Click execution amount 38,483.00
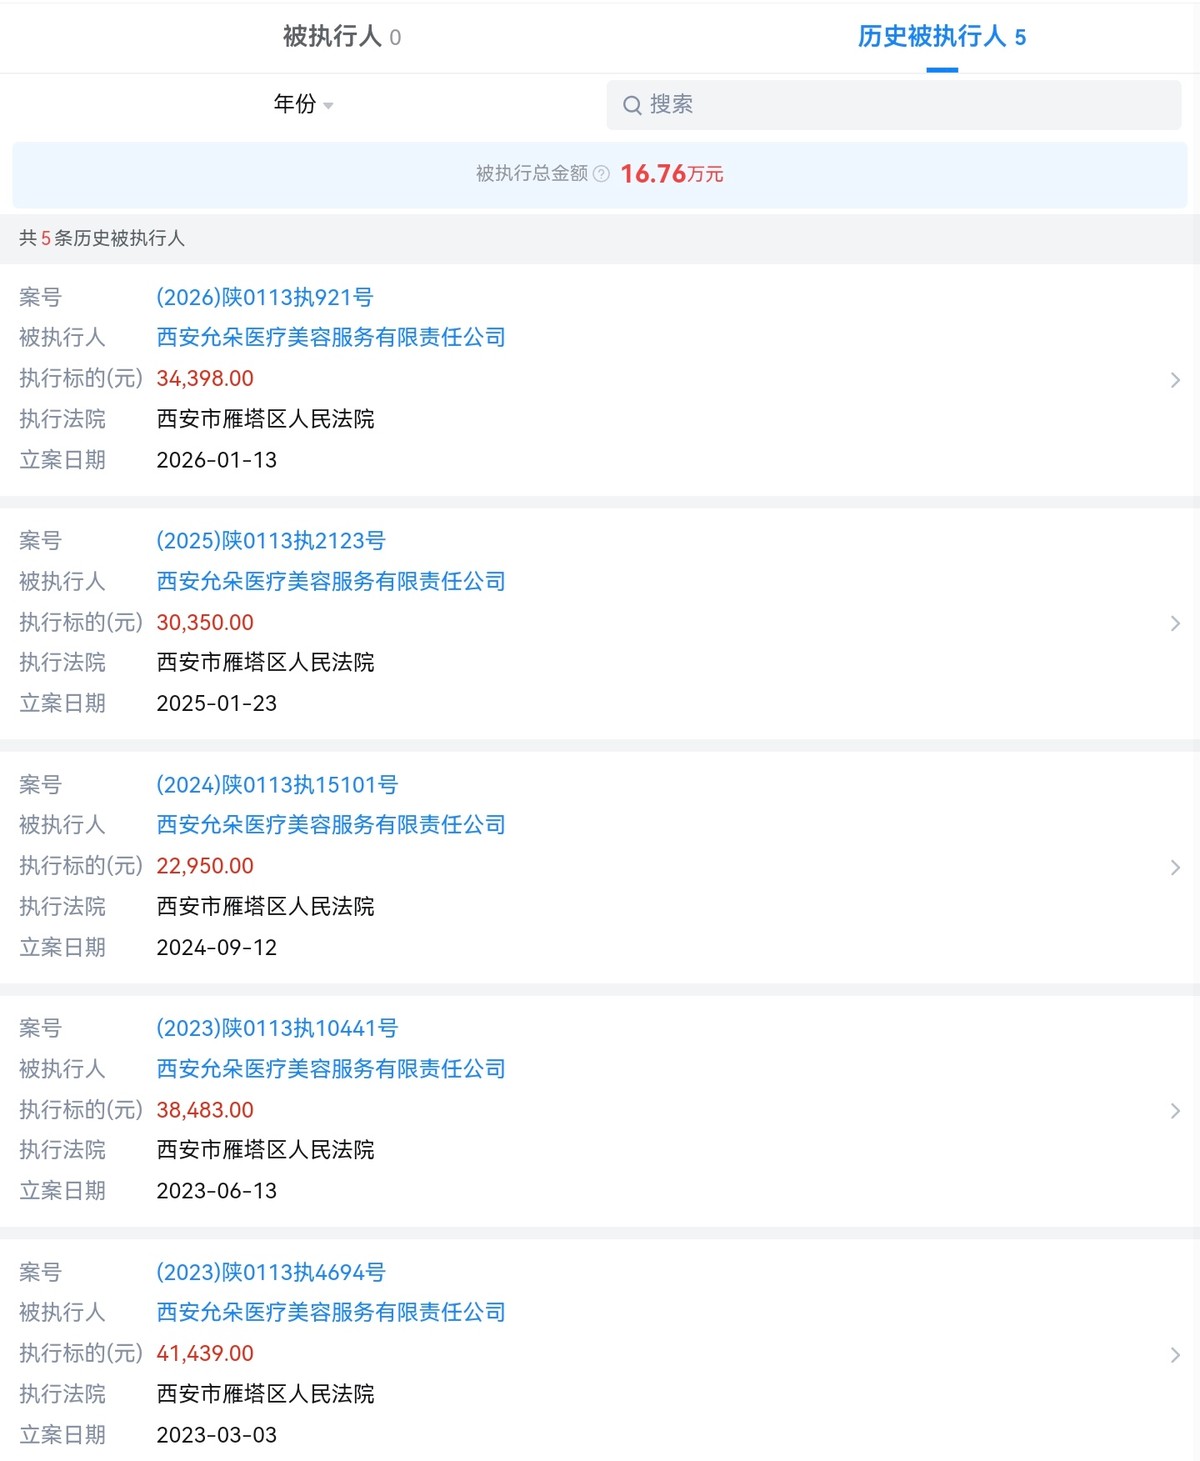 tap(205, 1110)
